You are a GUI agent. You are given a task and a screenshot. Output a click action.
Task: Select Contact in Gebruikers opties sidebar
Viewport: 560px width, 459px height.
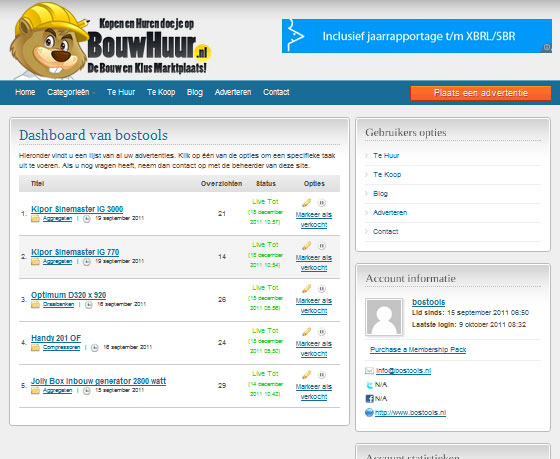386,231
